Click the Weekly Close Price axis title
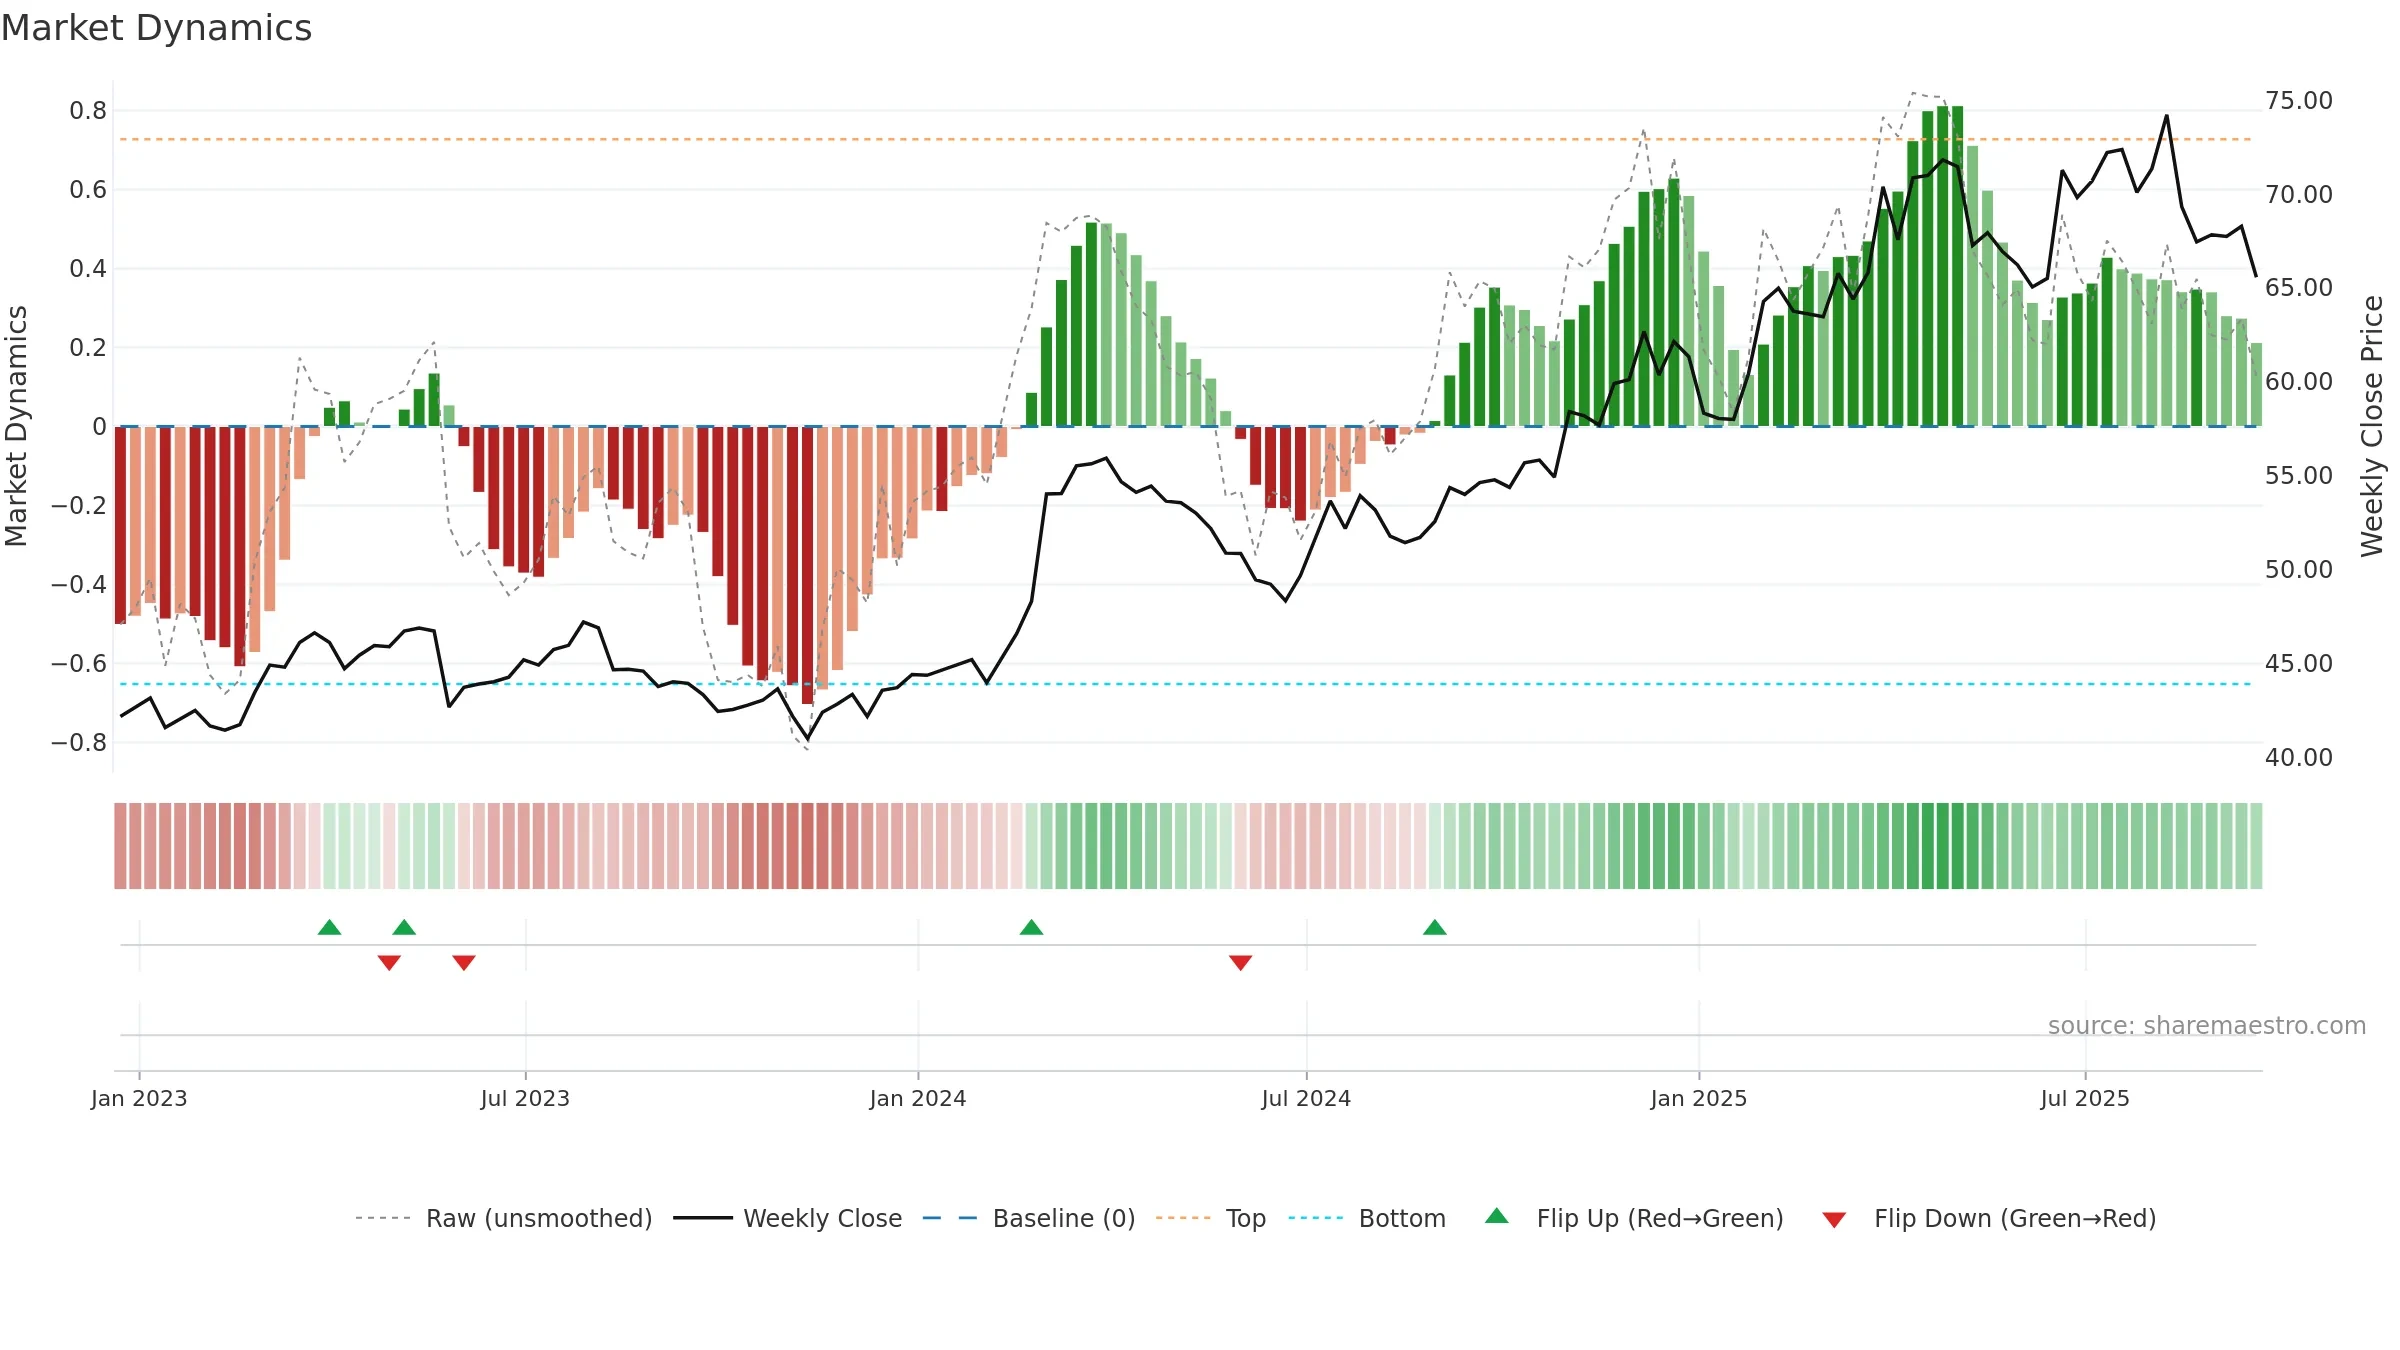 2372,426
